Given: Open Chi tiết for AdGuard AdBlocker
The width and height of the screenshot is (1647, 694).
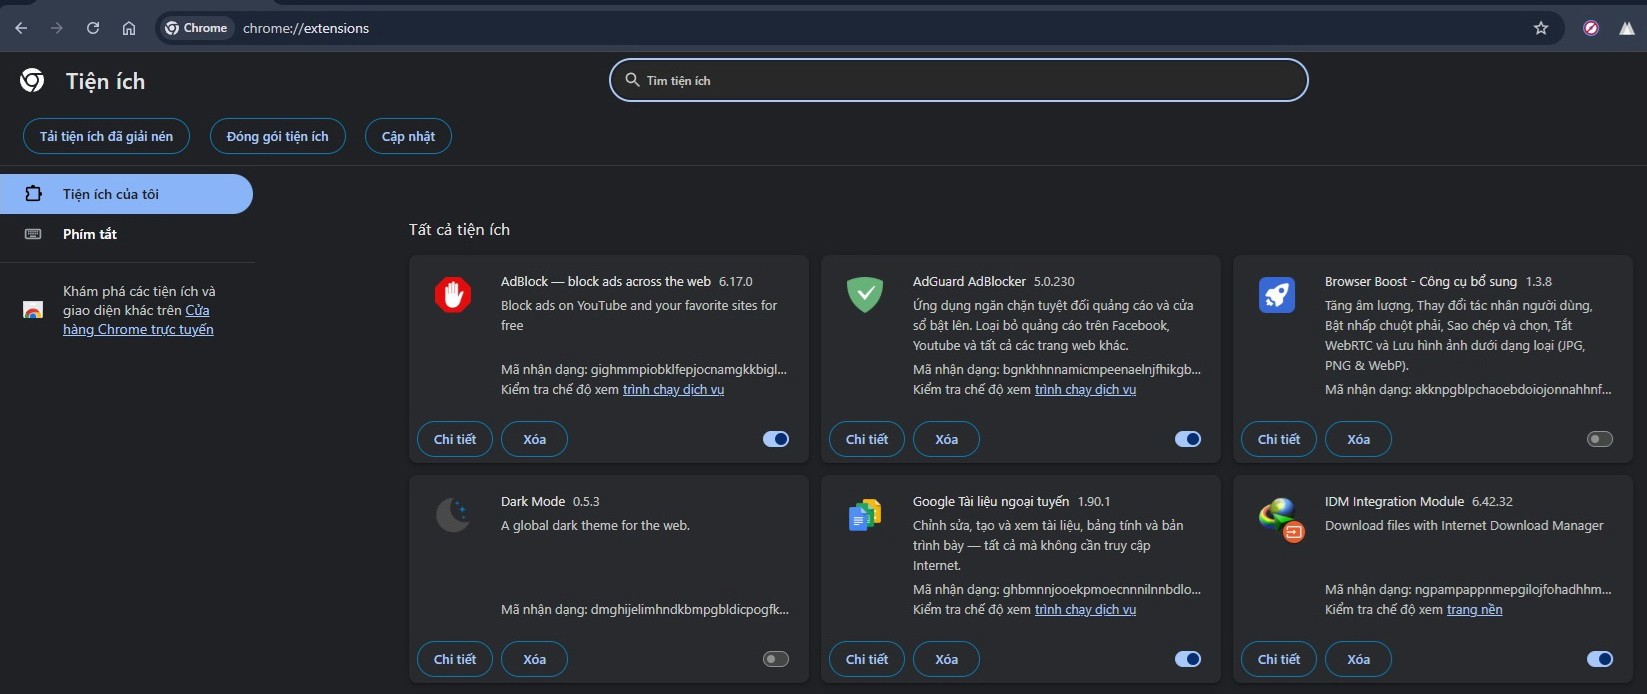Looking at the screenshot, I should (x=867, y=439).
